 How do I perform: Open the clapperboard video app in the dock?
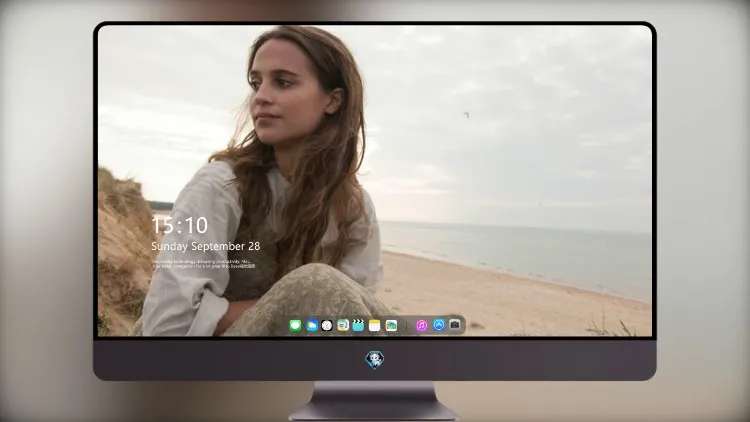pos(358,326)
